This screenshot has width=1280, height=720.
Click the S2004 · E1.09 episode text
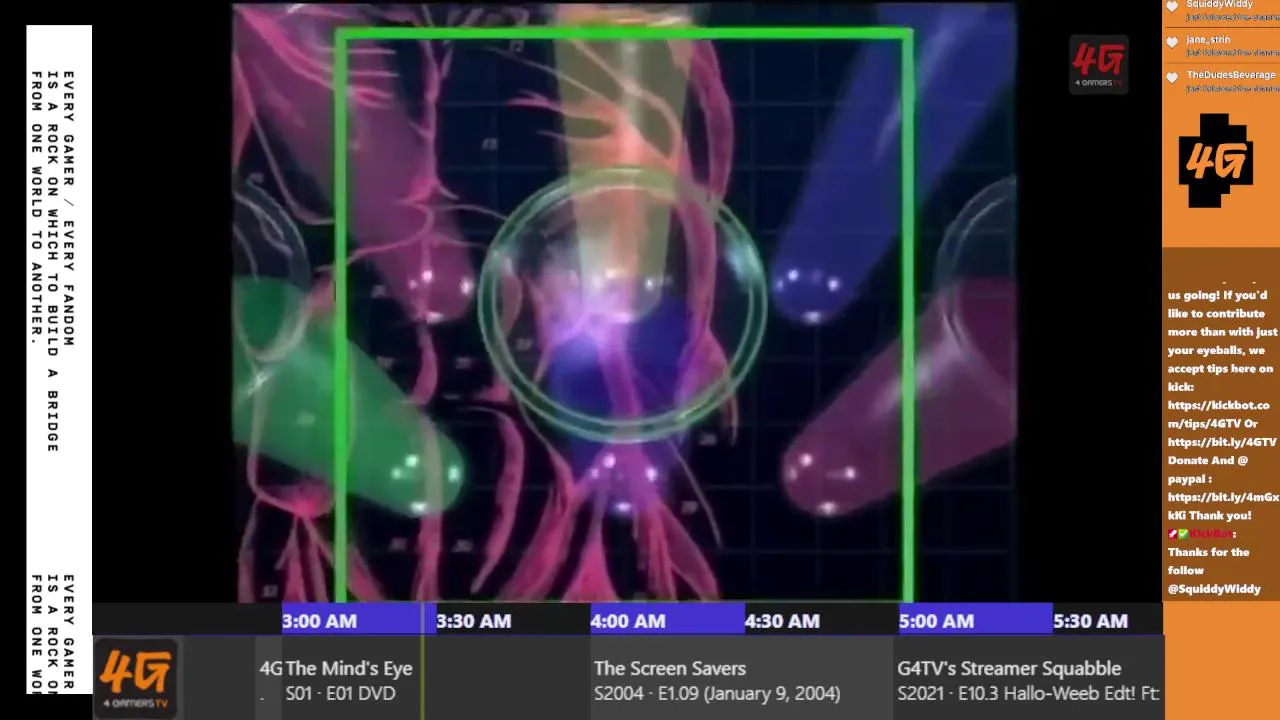(x=717, y=693)
